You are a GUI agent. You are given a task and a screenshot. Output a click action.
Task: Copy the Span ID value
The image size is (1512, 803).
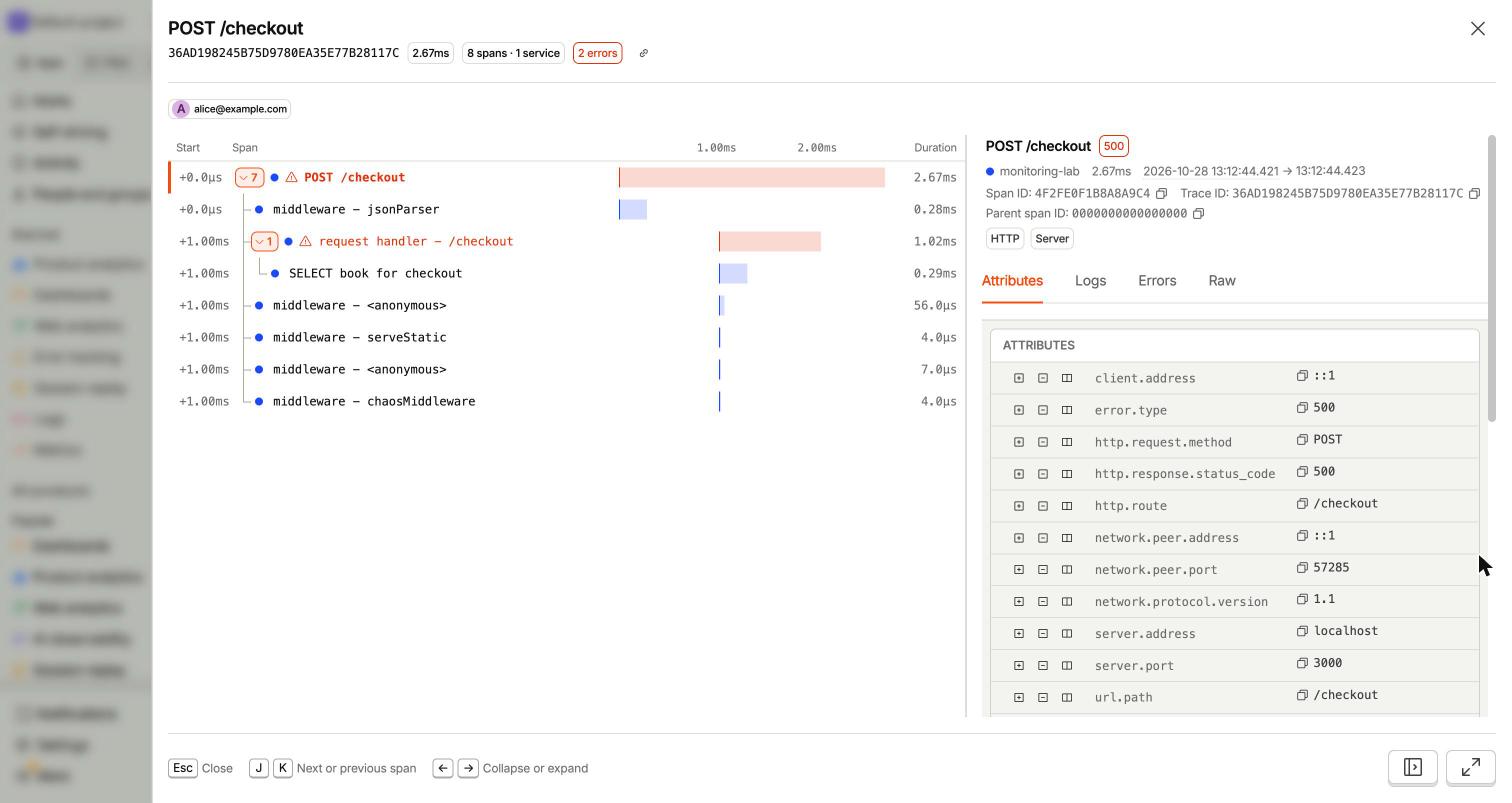[x=1161, y=193]
